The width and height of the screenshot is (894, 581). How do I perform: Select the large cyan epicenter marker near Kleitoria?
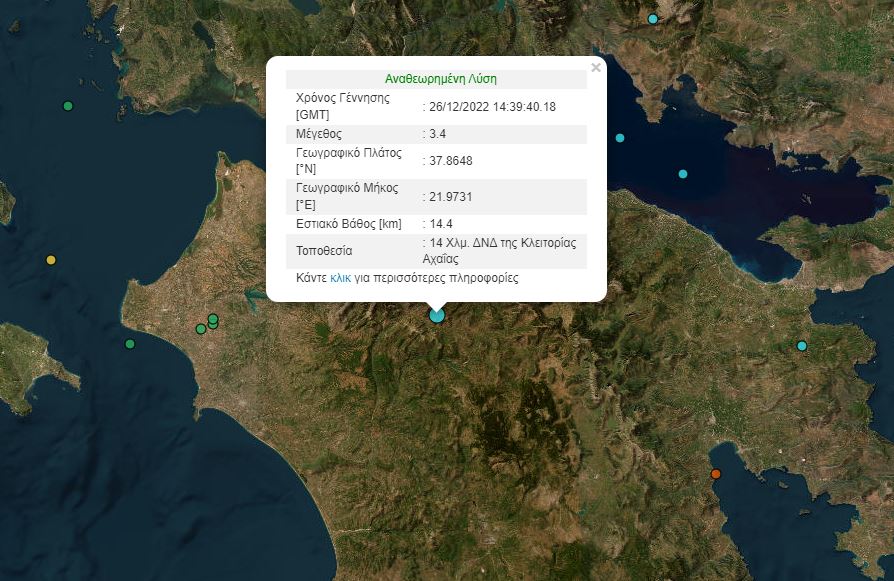pyautogui.click(x=435, y=314)
